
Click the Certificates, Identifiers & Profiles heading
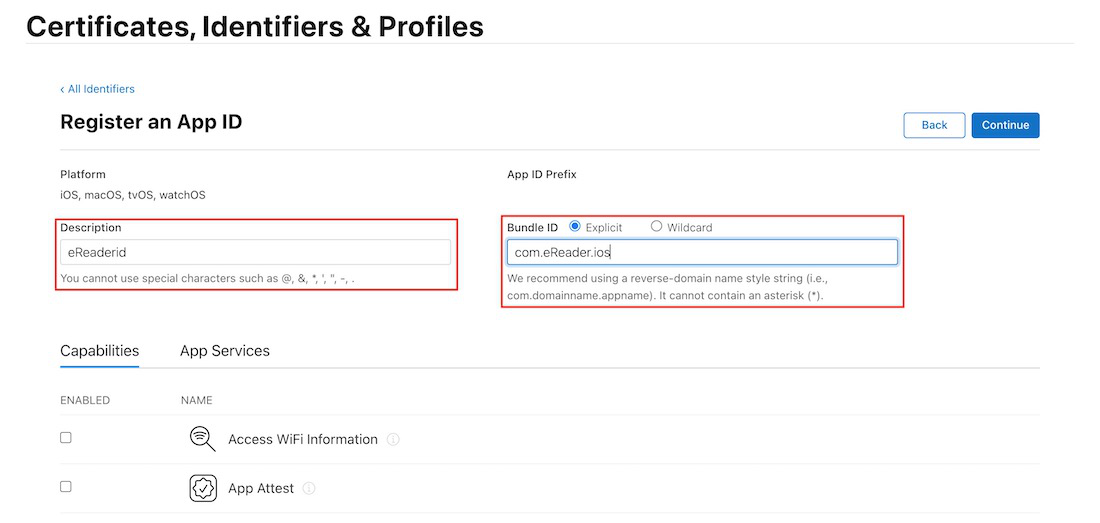pos(255,27)
